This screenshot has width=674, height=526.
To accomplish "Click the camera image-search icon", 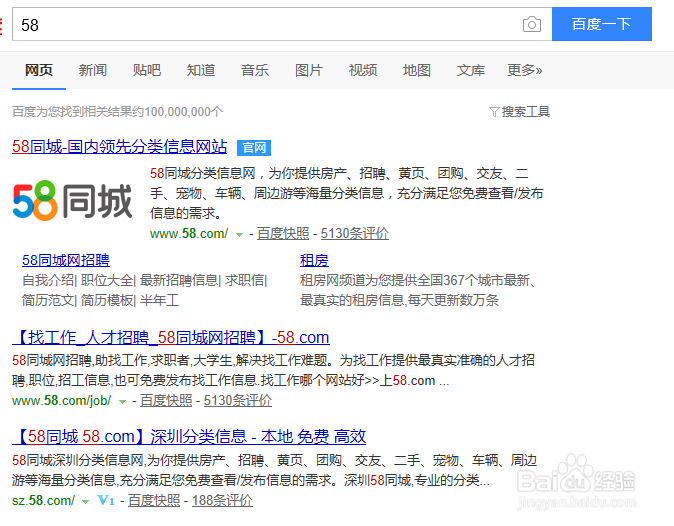I will click(532, 24).
